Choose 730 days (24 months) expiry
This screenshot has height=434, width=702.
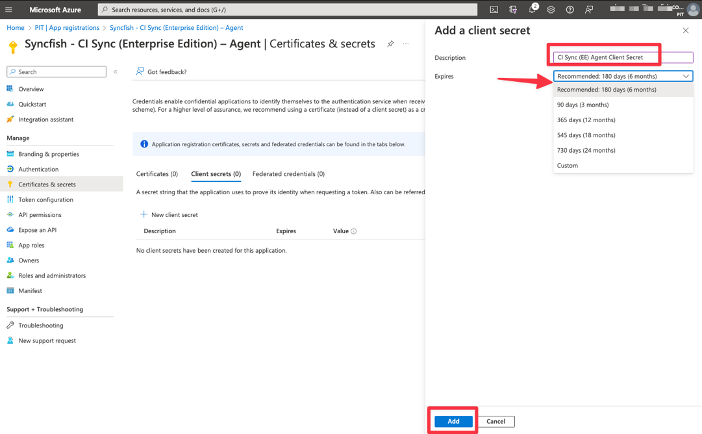point(623,150)
